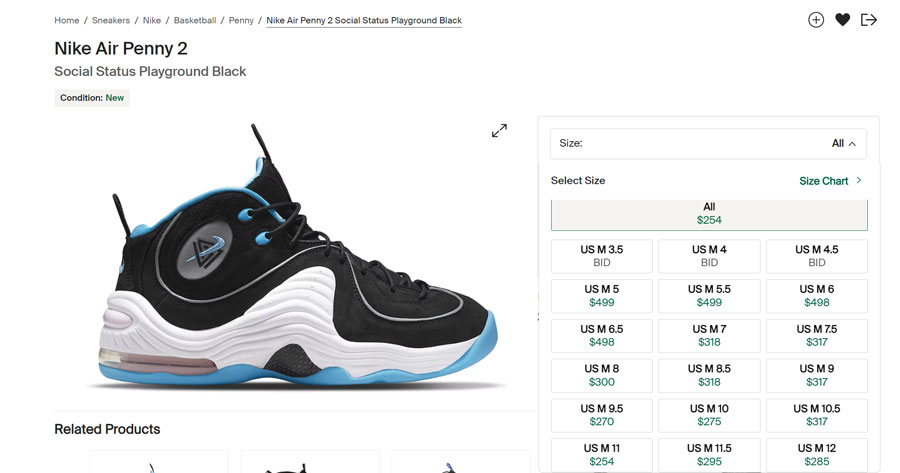Select the All sizes $254 option

pos(709,215)
